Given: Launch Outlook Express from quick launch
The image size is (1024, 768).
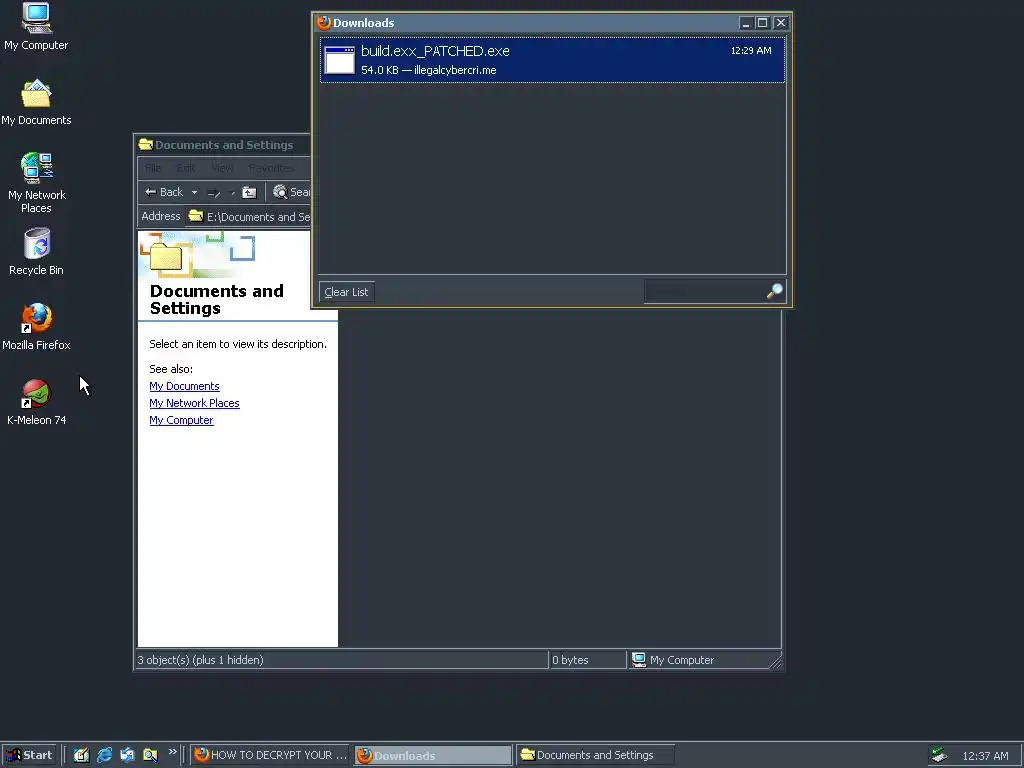Looking at the screenshot, I should pyautogui.click(x=127, y=755).
